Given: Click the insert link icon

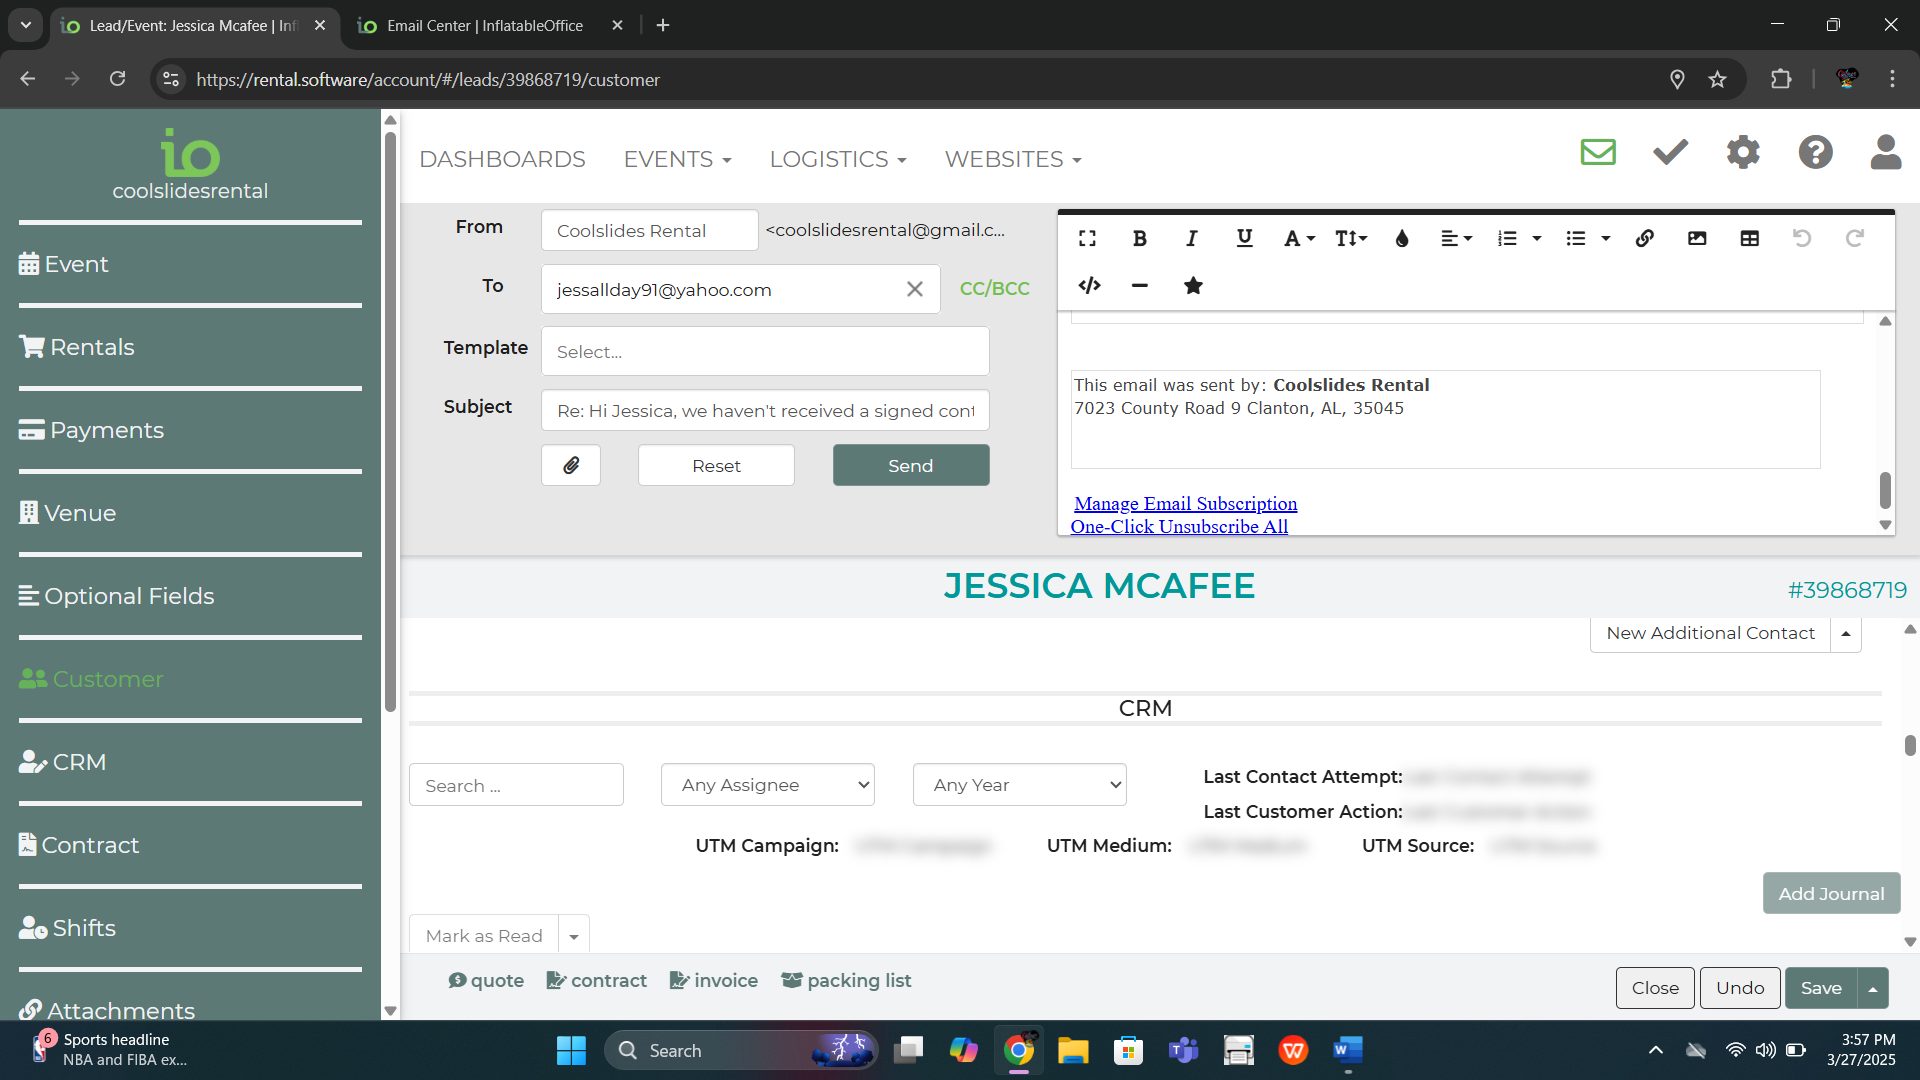Looking at the screenshot, I should tap(1644, 239).
